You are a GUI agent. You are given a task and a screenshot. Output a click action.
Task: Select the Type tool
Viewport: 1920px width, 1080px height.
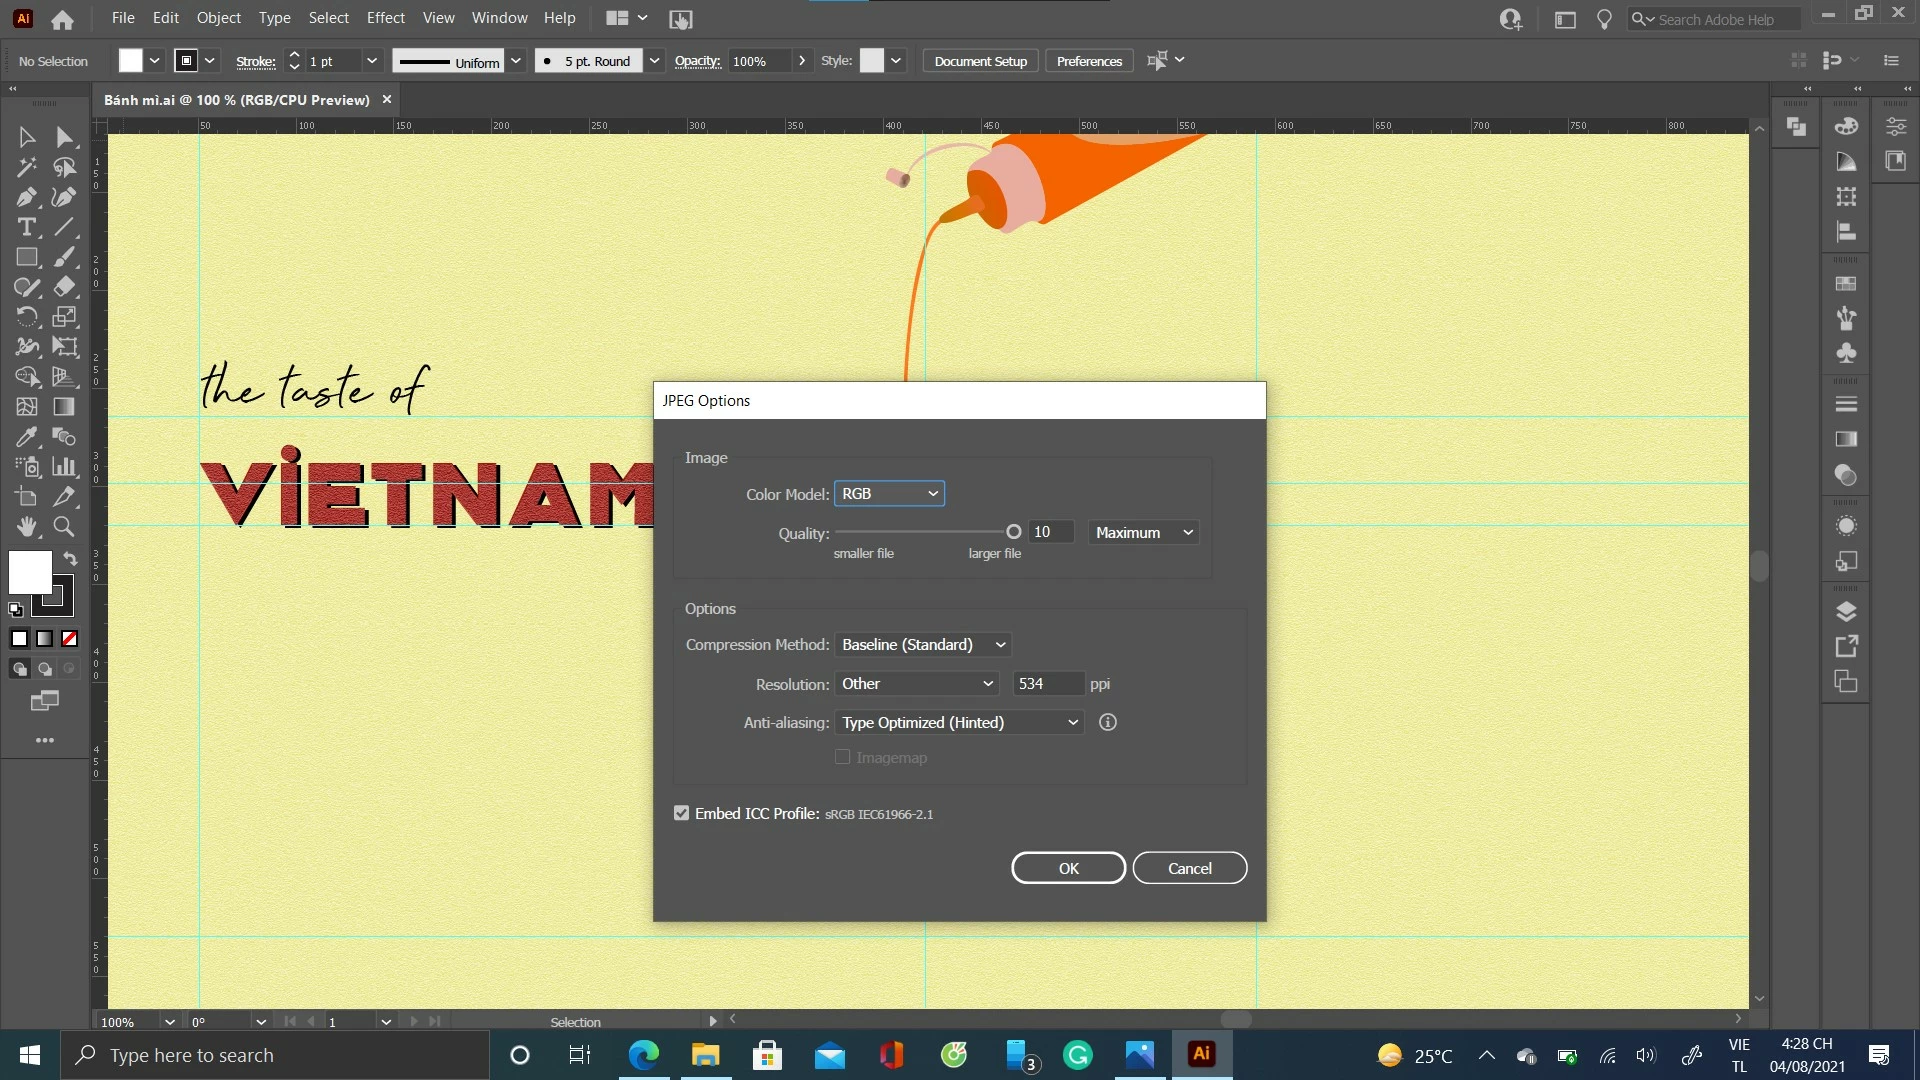tap(27, 227)
